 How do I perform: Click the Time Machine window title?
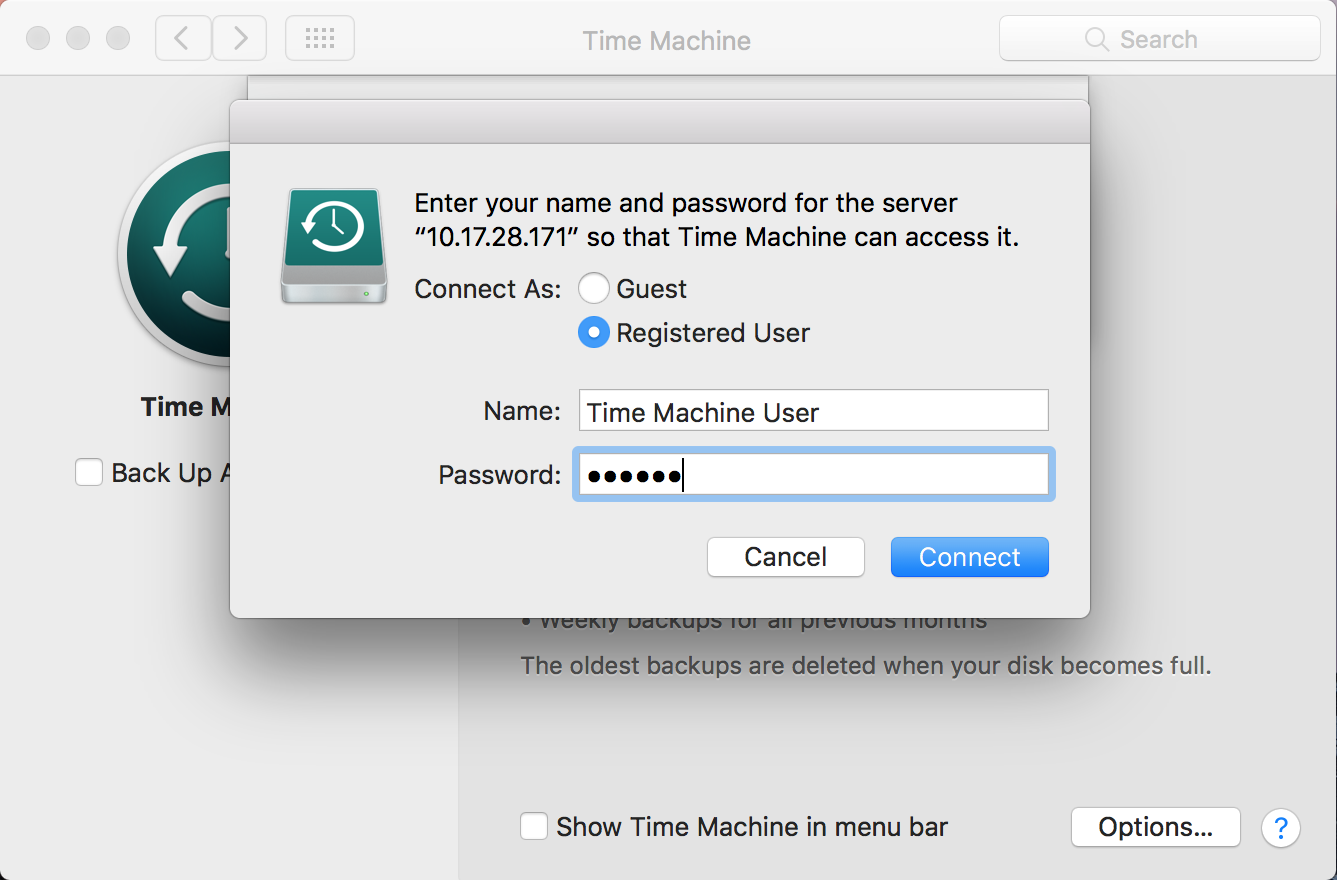pos(667,40)
